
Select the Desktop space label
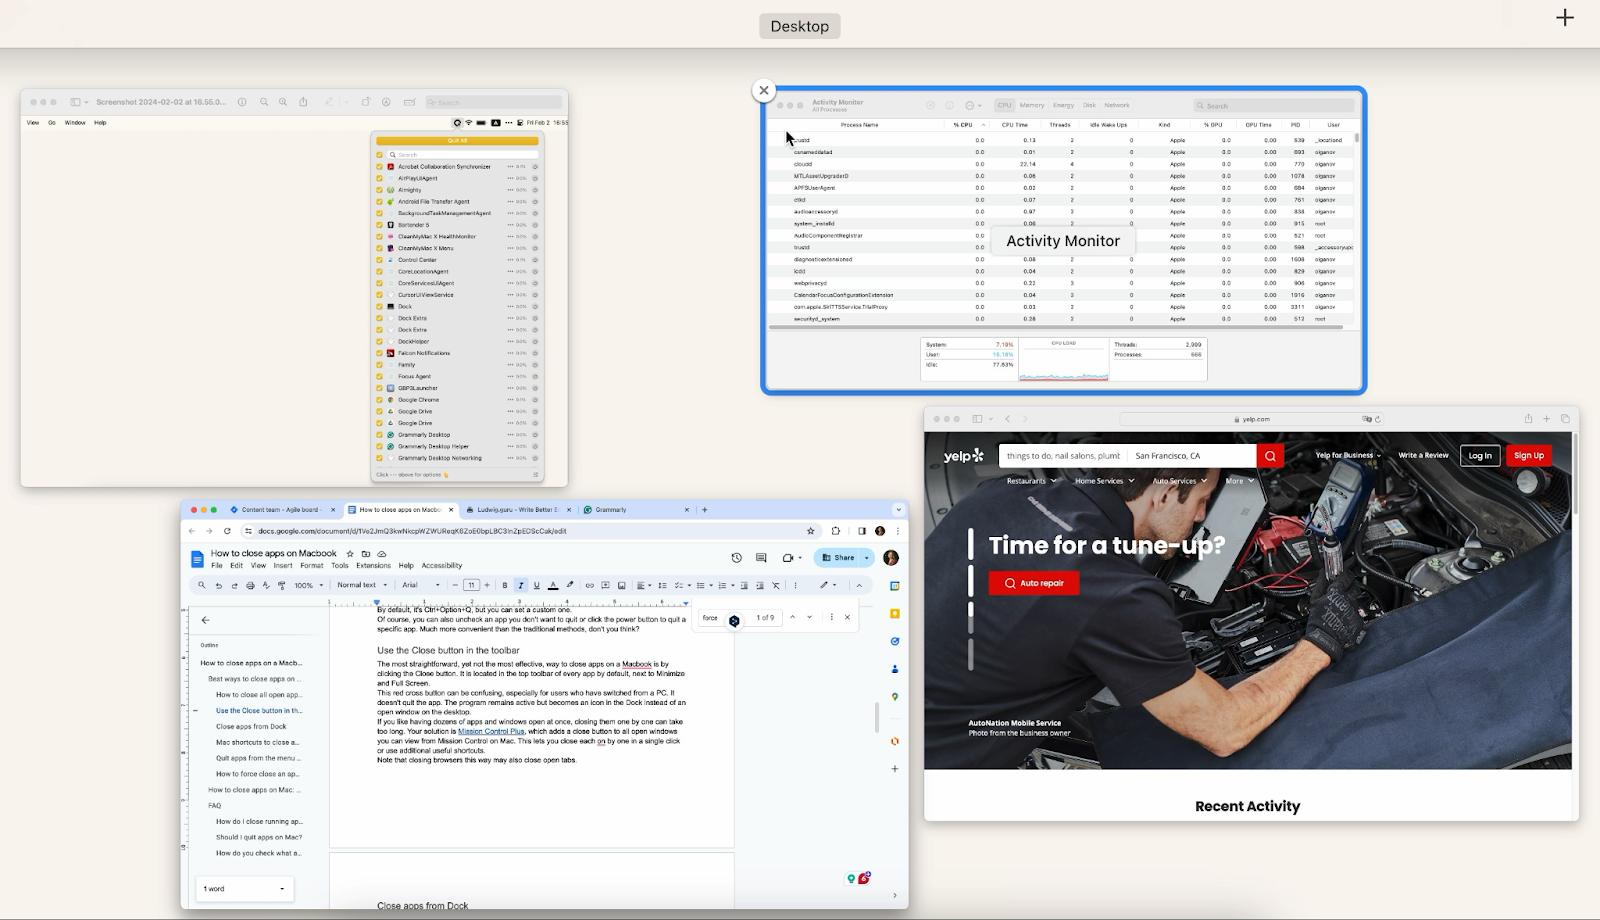point(800,26)
